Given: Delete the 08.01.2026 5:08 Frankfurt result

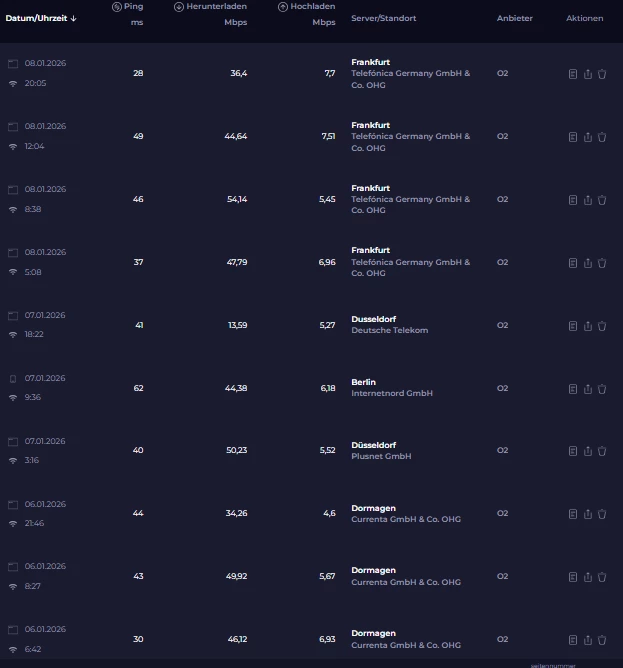Looking at the screenshot, I should click(x=602, y=263).
